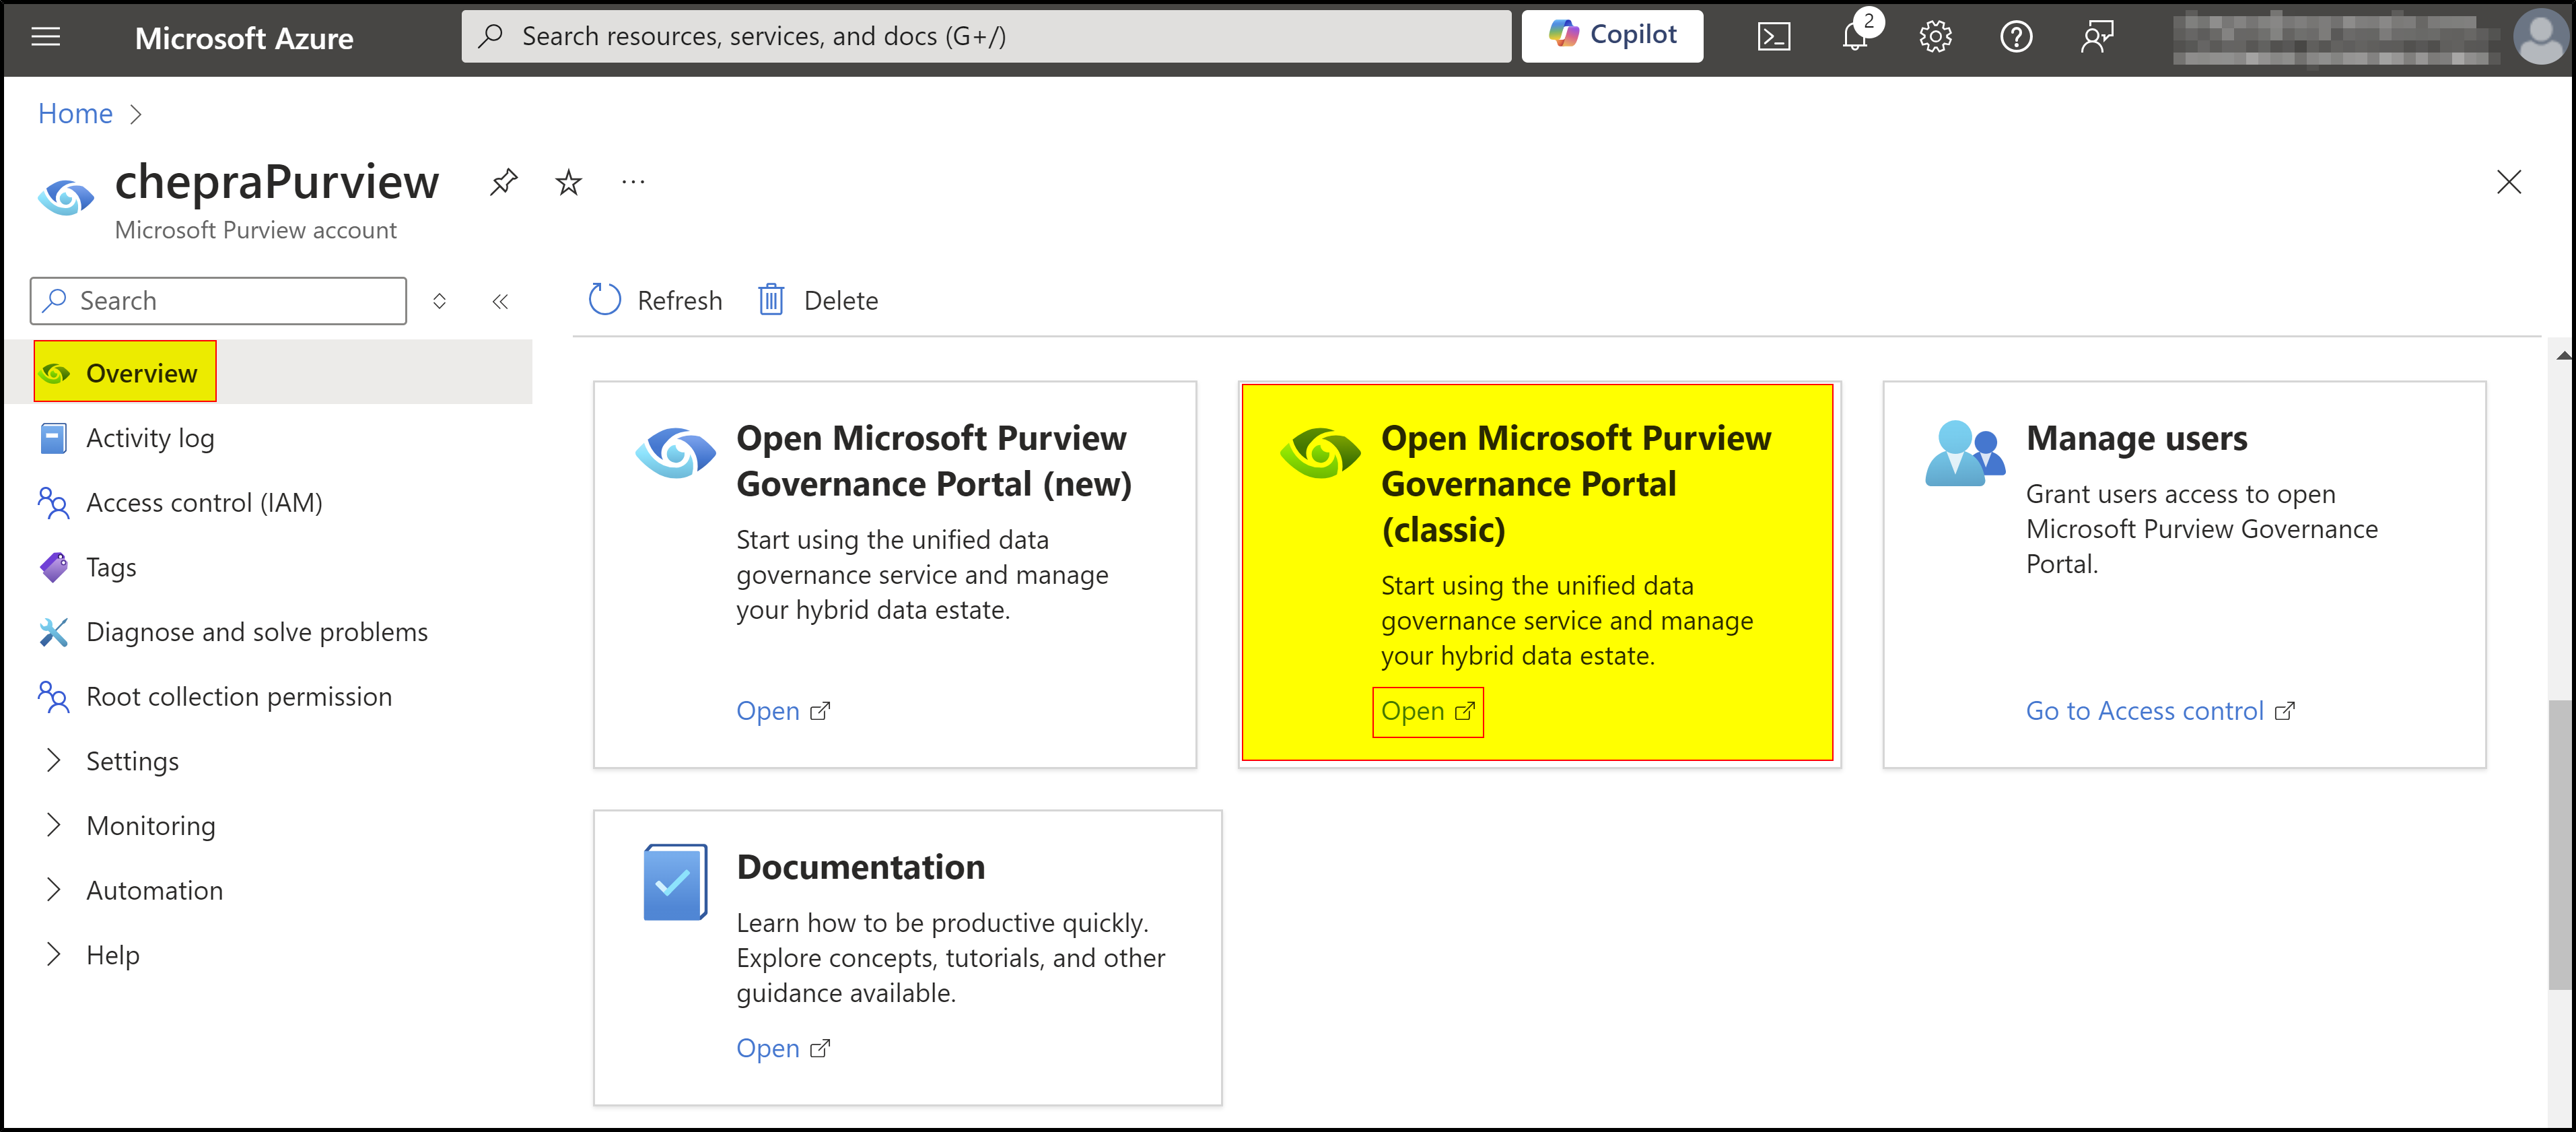The height and width of the screenshot is (1132, 2576).
Task: Click Diagnose wrench icon
Action: tap(53, 632)
